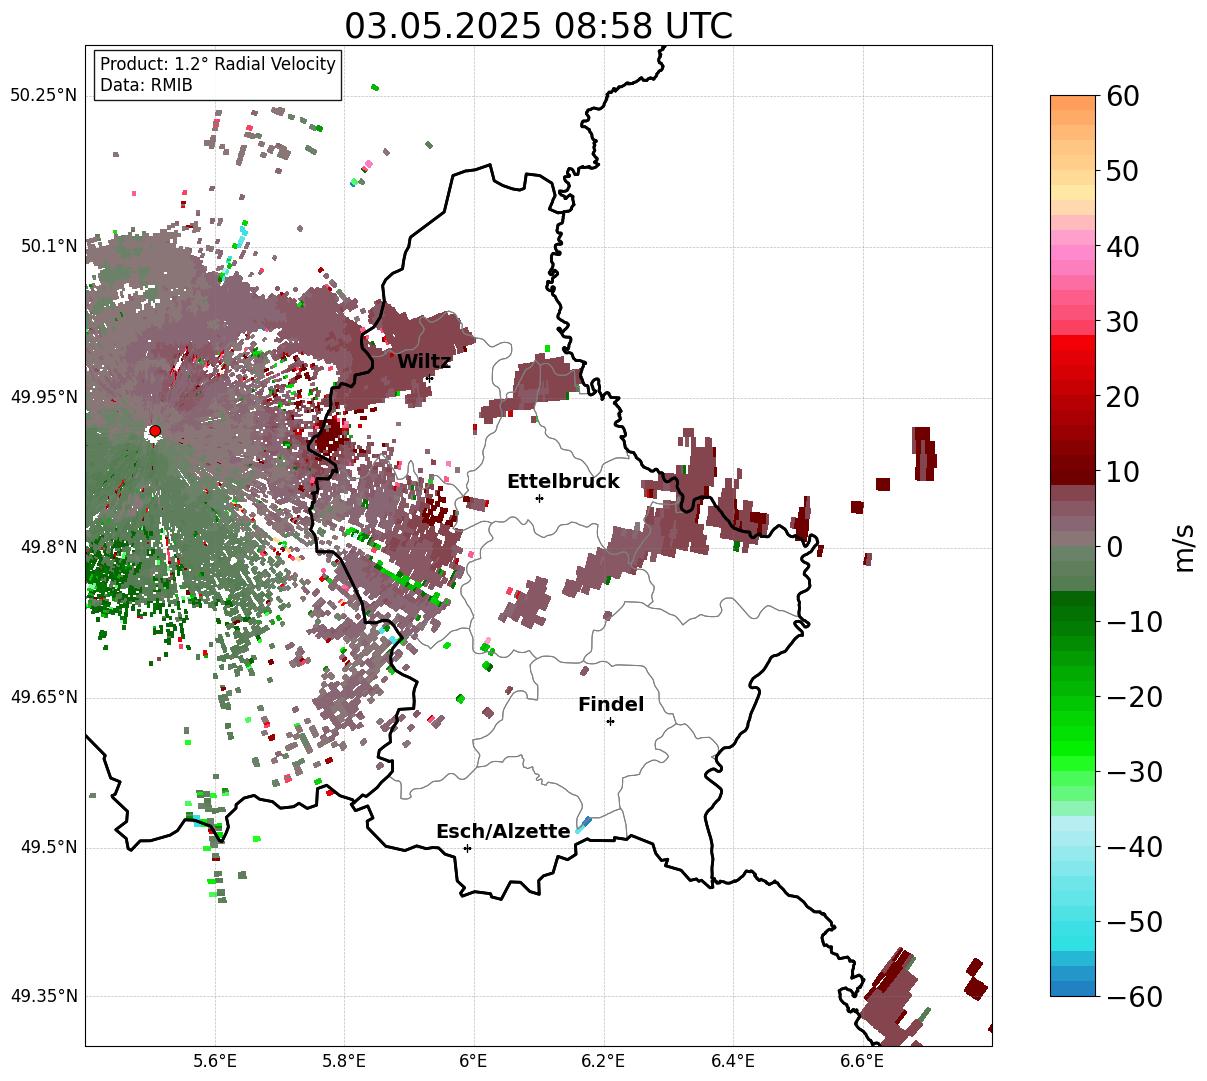Click the colorbar tick label 30
Screen dimensions: 1207x1081
pos(1122,322)
